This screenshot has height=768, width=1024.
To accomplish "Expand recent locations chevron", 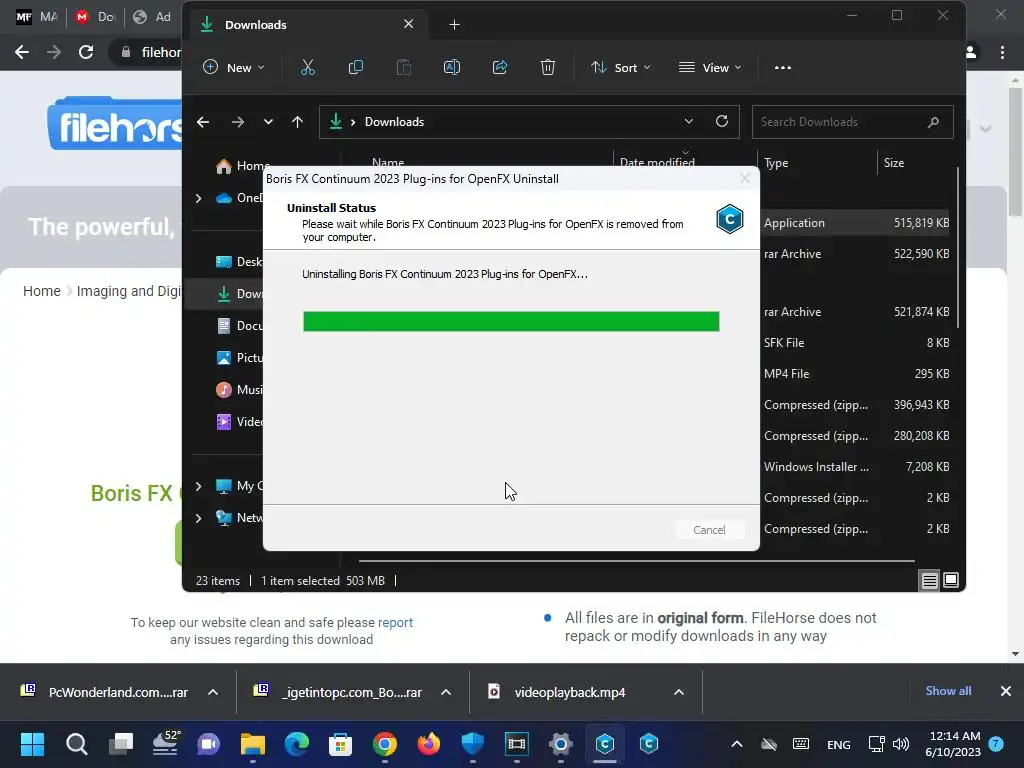I will click(x=268, y=122).
